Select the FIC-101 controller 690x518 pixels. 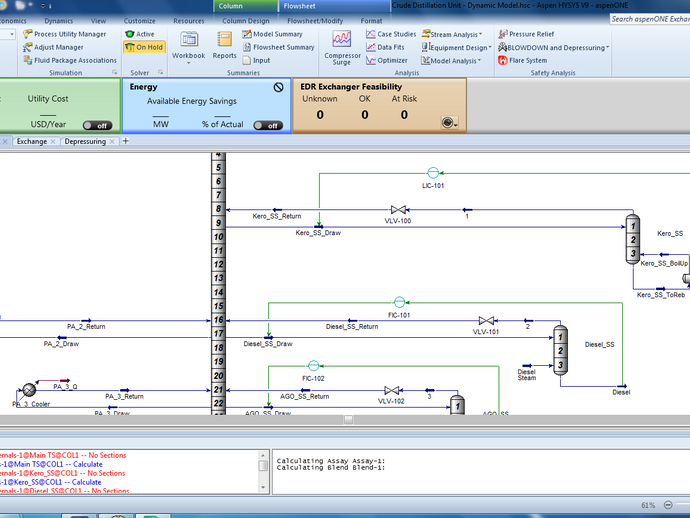click(399, 302)
